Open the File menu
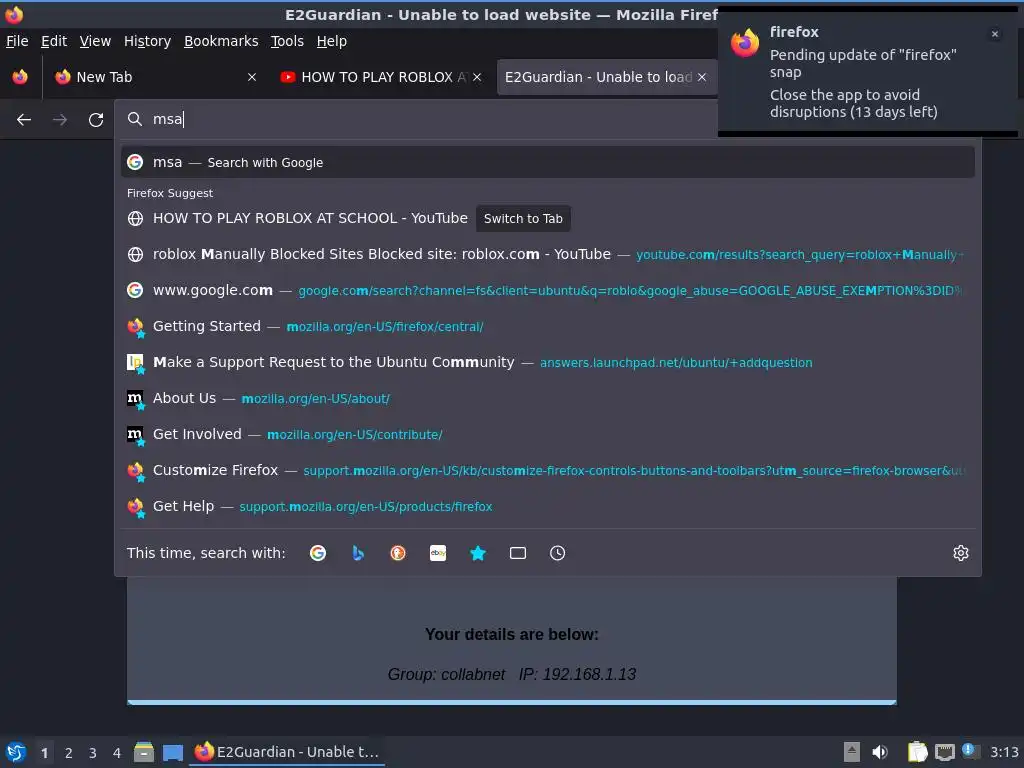This screenshot has width=1024, height=768. 17,41
